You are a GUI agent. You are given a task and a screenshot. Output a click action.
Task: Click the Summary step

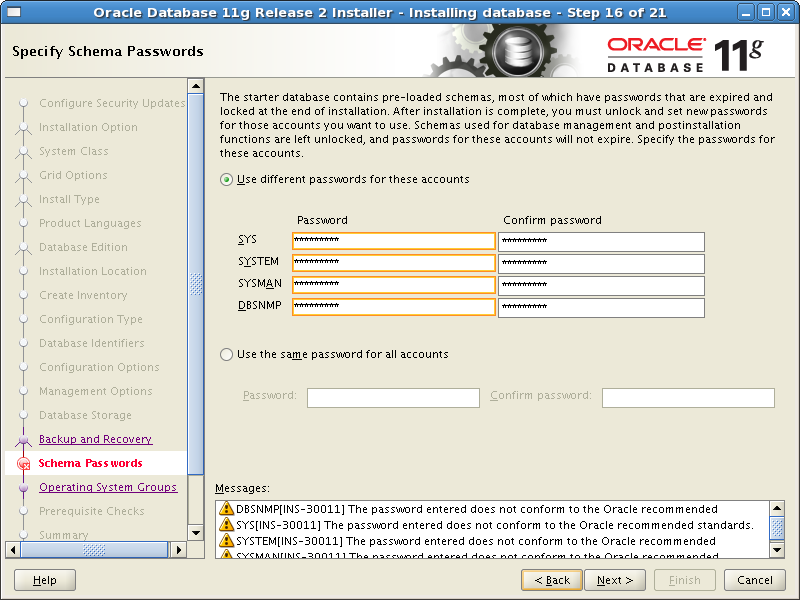[x=64, y=535]
